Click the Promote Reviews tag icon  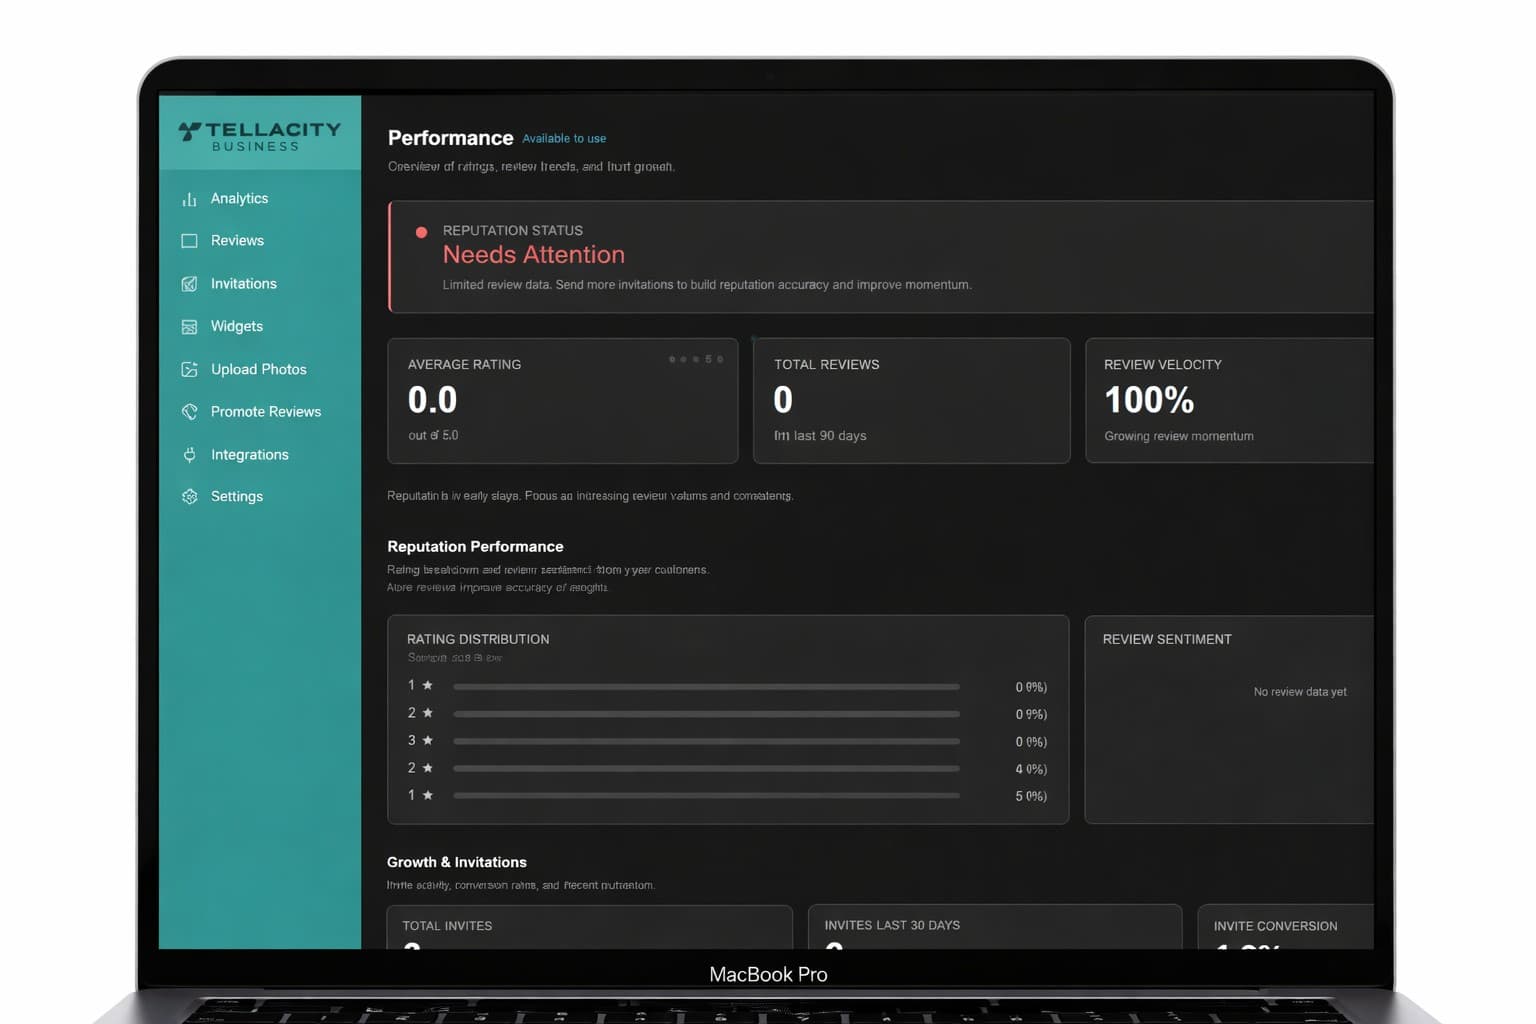pyautogui.click(x=189, y=412)
